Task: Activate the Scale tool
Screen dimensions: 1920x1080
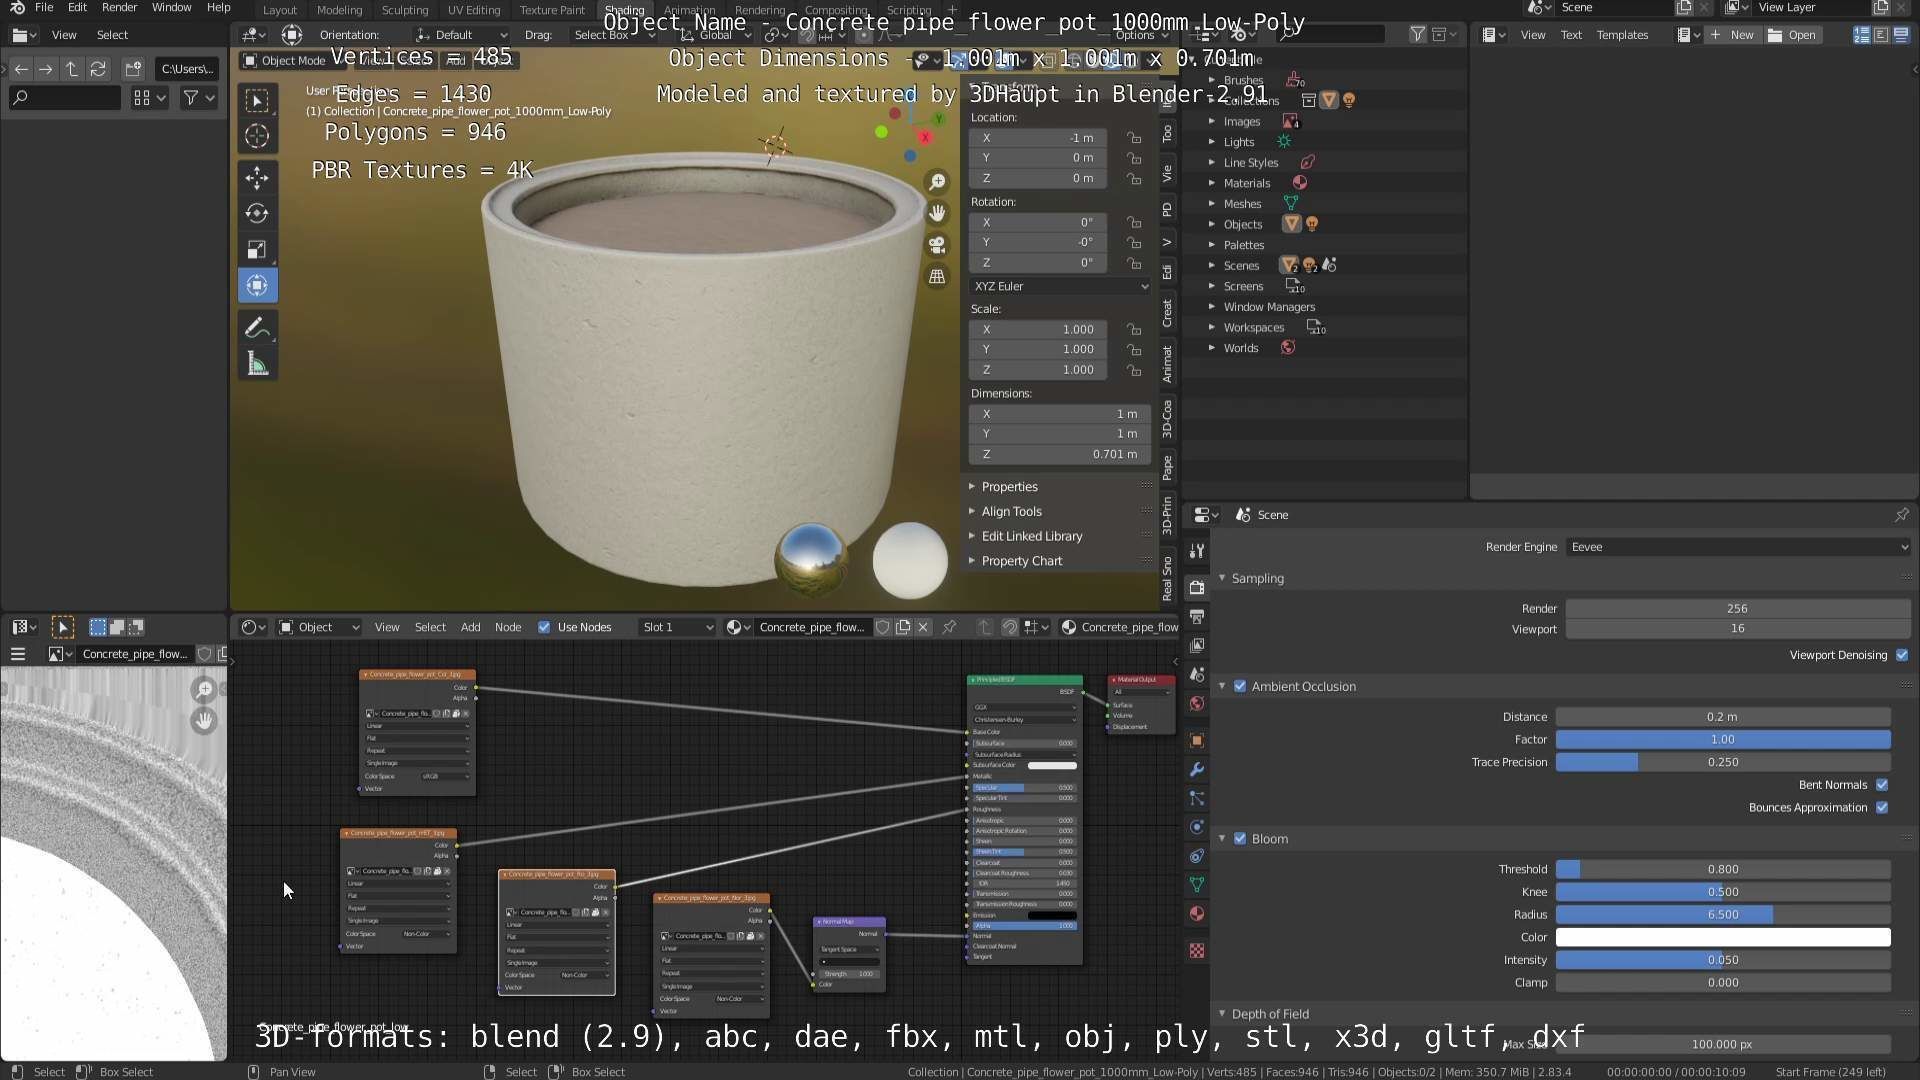Action: pos(257,249)
